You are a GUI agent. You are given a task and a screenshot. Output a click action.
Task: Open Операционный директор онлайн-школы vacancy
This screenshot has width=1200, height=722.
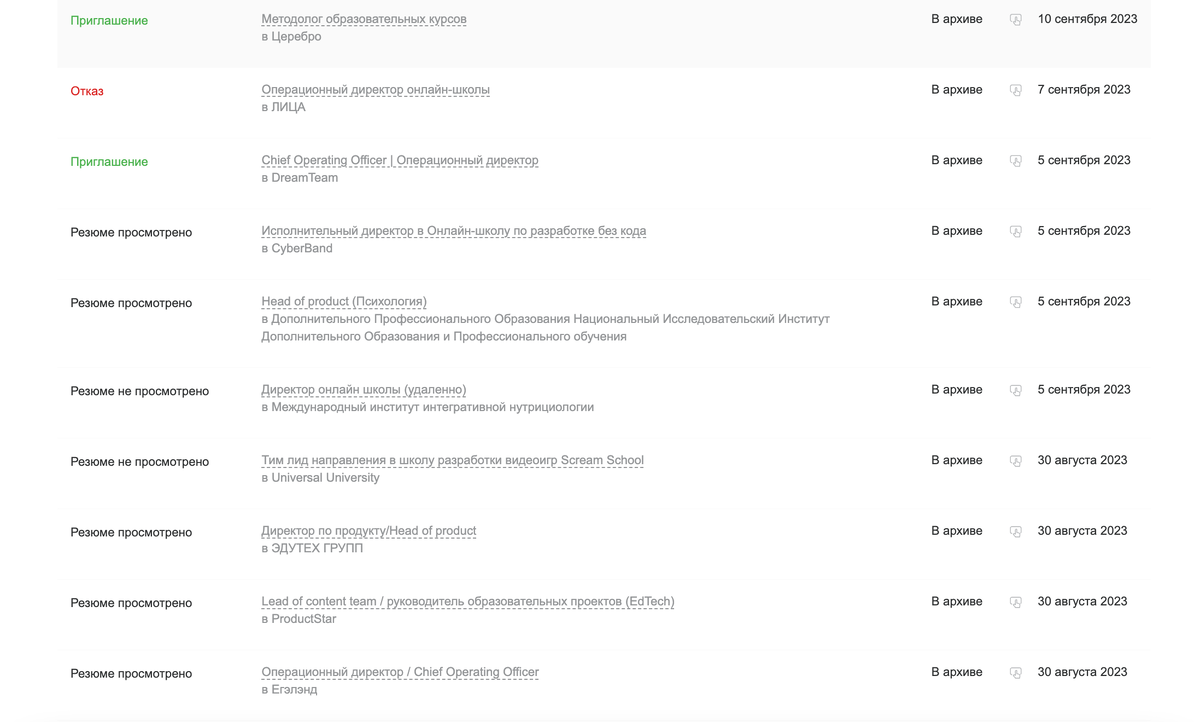(375, 89)
